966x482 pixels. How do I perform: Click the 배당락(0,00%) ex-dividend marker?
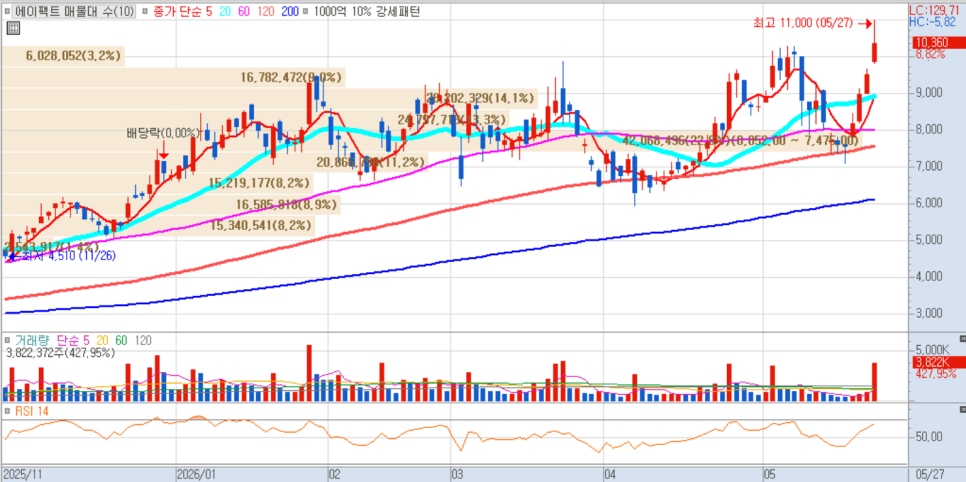point(163,133)
